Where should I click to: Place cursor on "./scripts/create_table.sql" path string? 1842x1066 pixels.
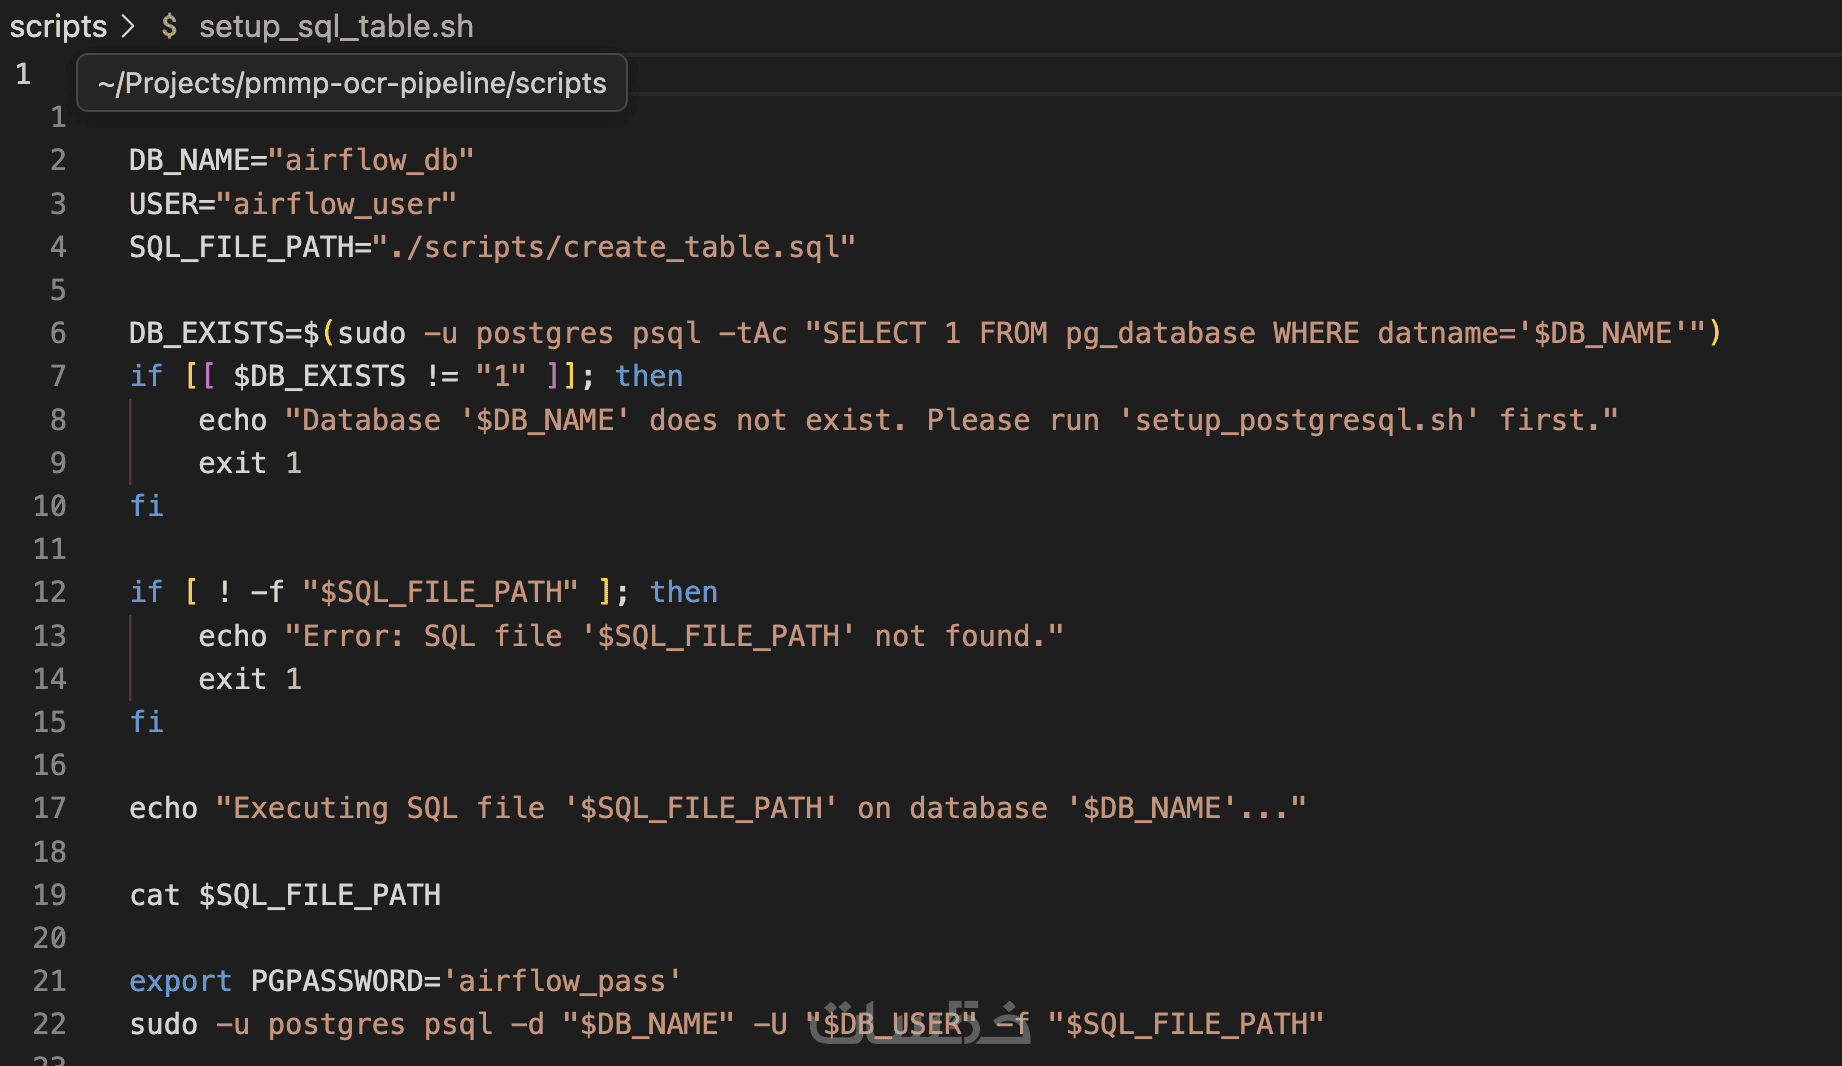click(614, 247)
